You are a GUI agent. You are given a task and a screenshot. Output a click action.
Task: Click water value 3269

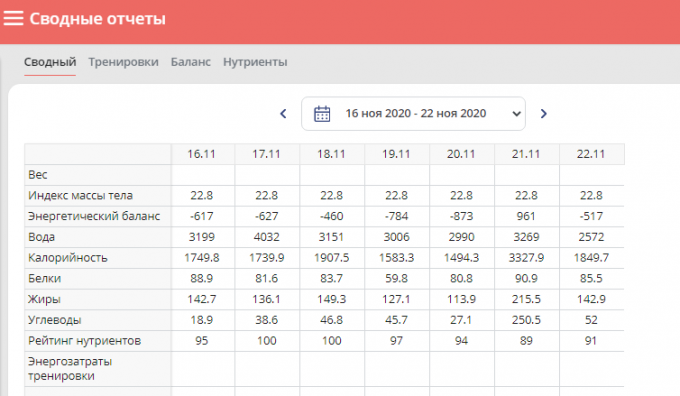pyautogui.click(x=526, y=237)
